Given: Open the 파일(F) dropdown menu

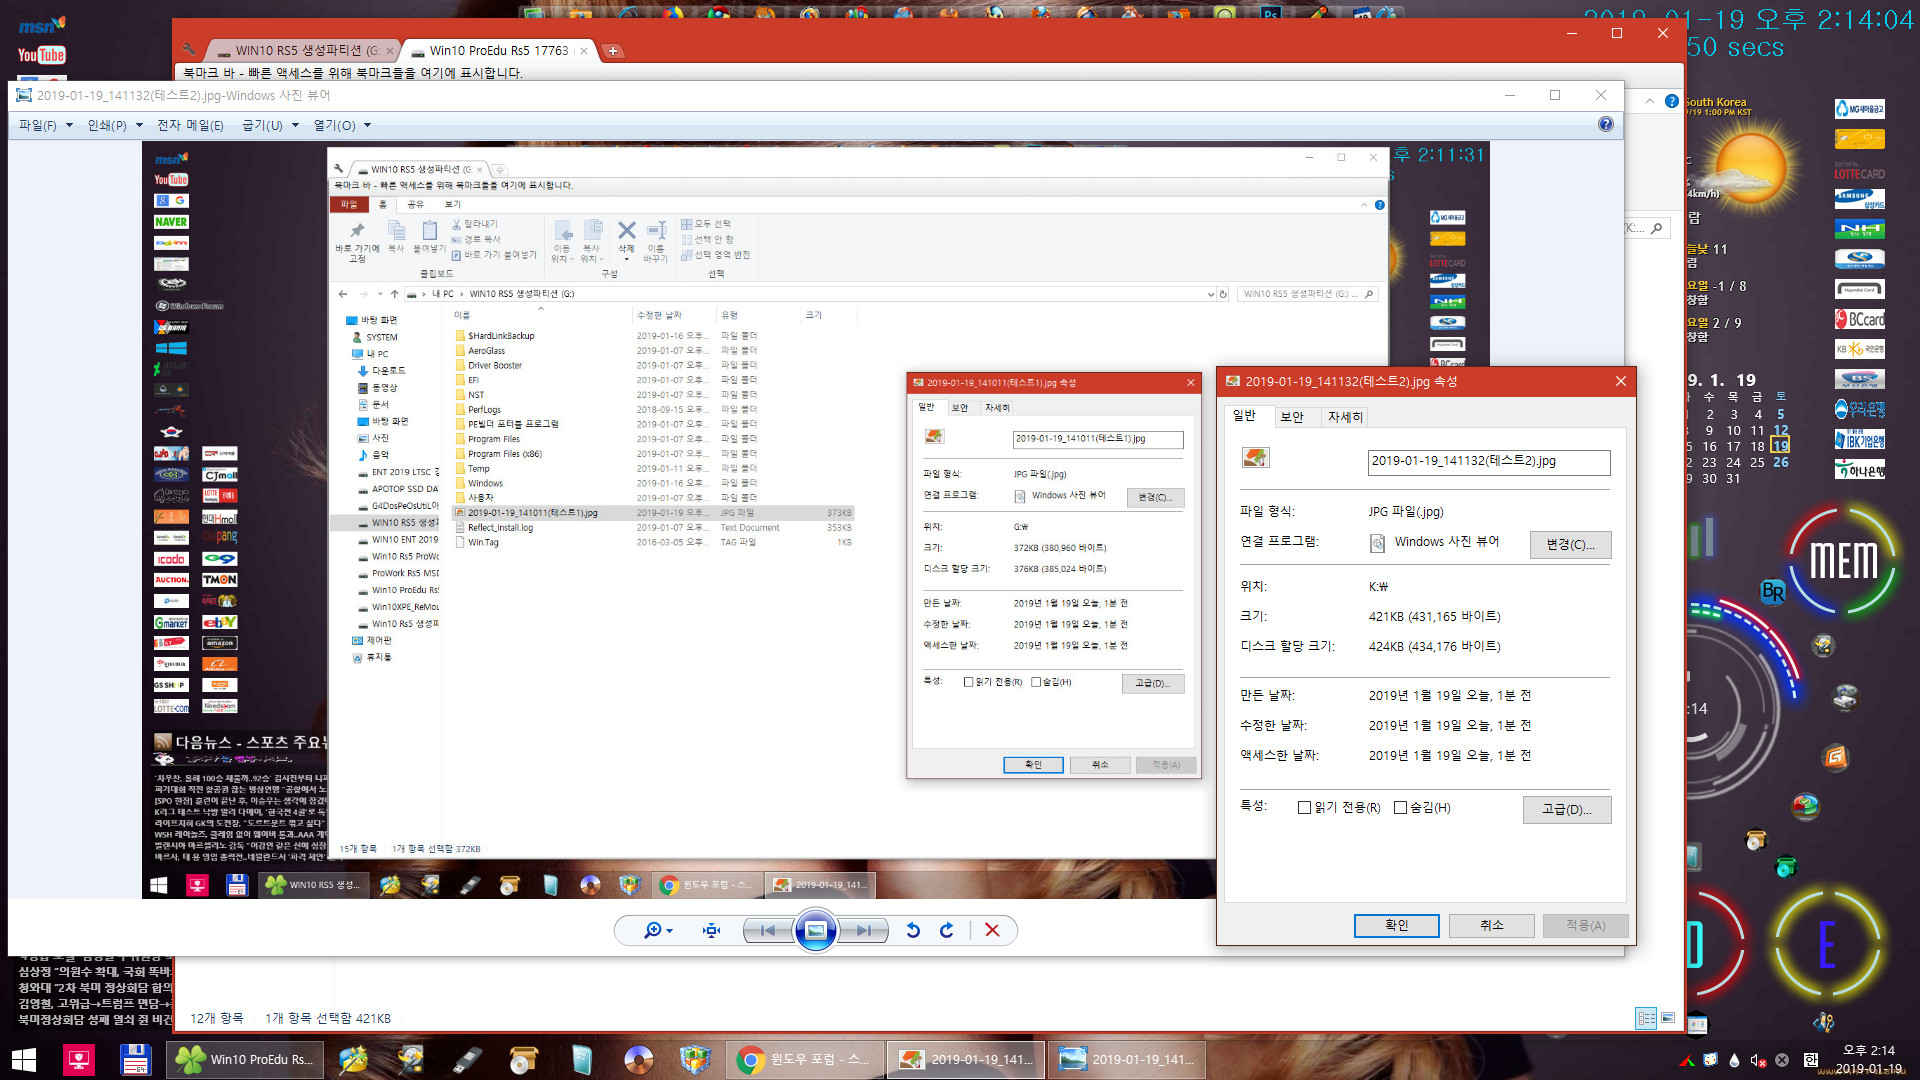Looking at the screenshot, I should [46, 125].
